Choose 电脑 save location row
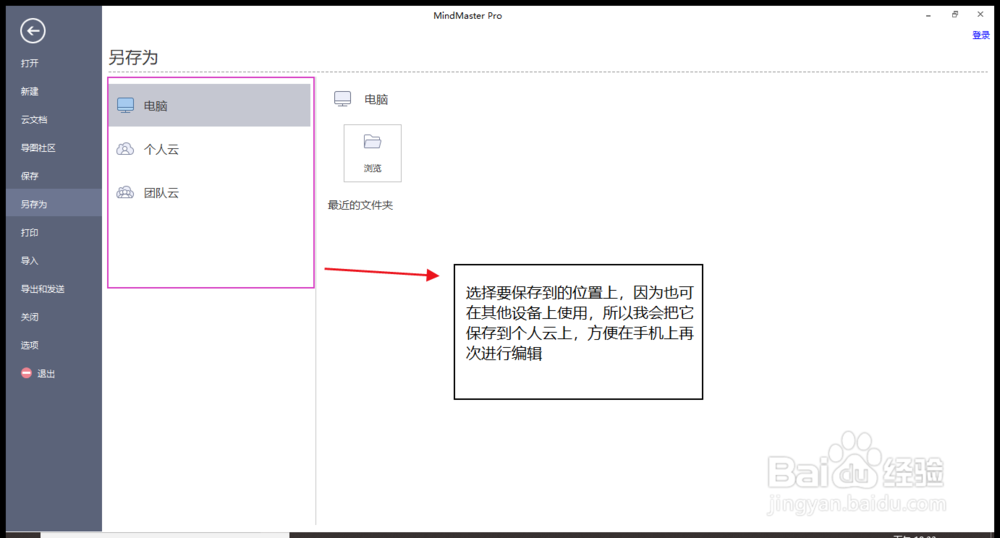The width and height of the screenshot is (1000, 538). coord(209,105)
